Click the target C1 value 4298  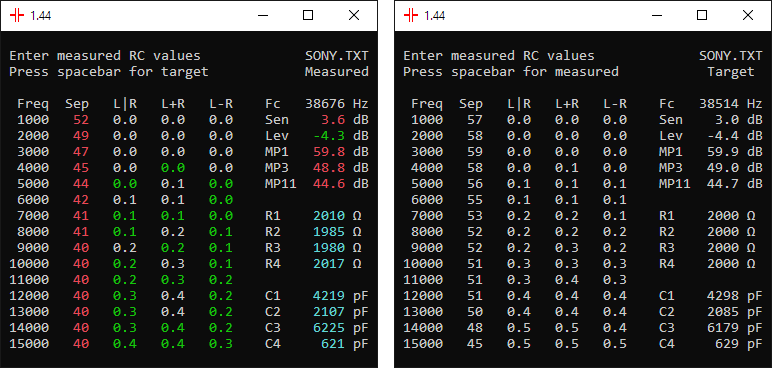pyautogui.click(x=723, y=296)
